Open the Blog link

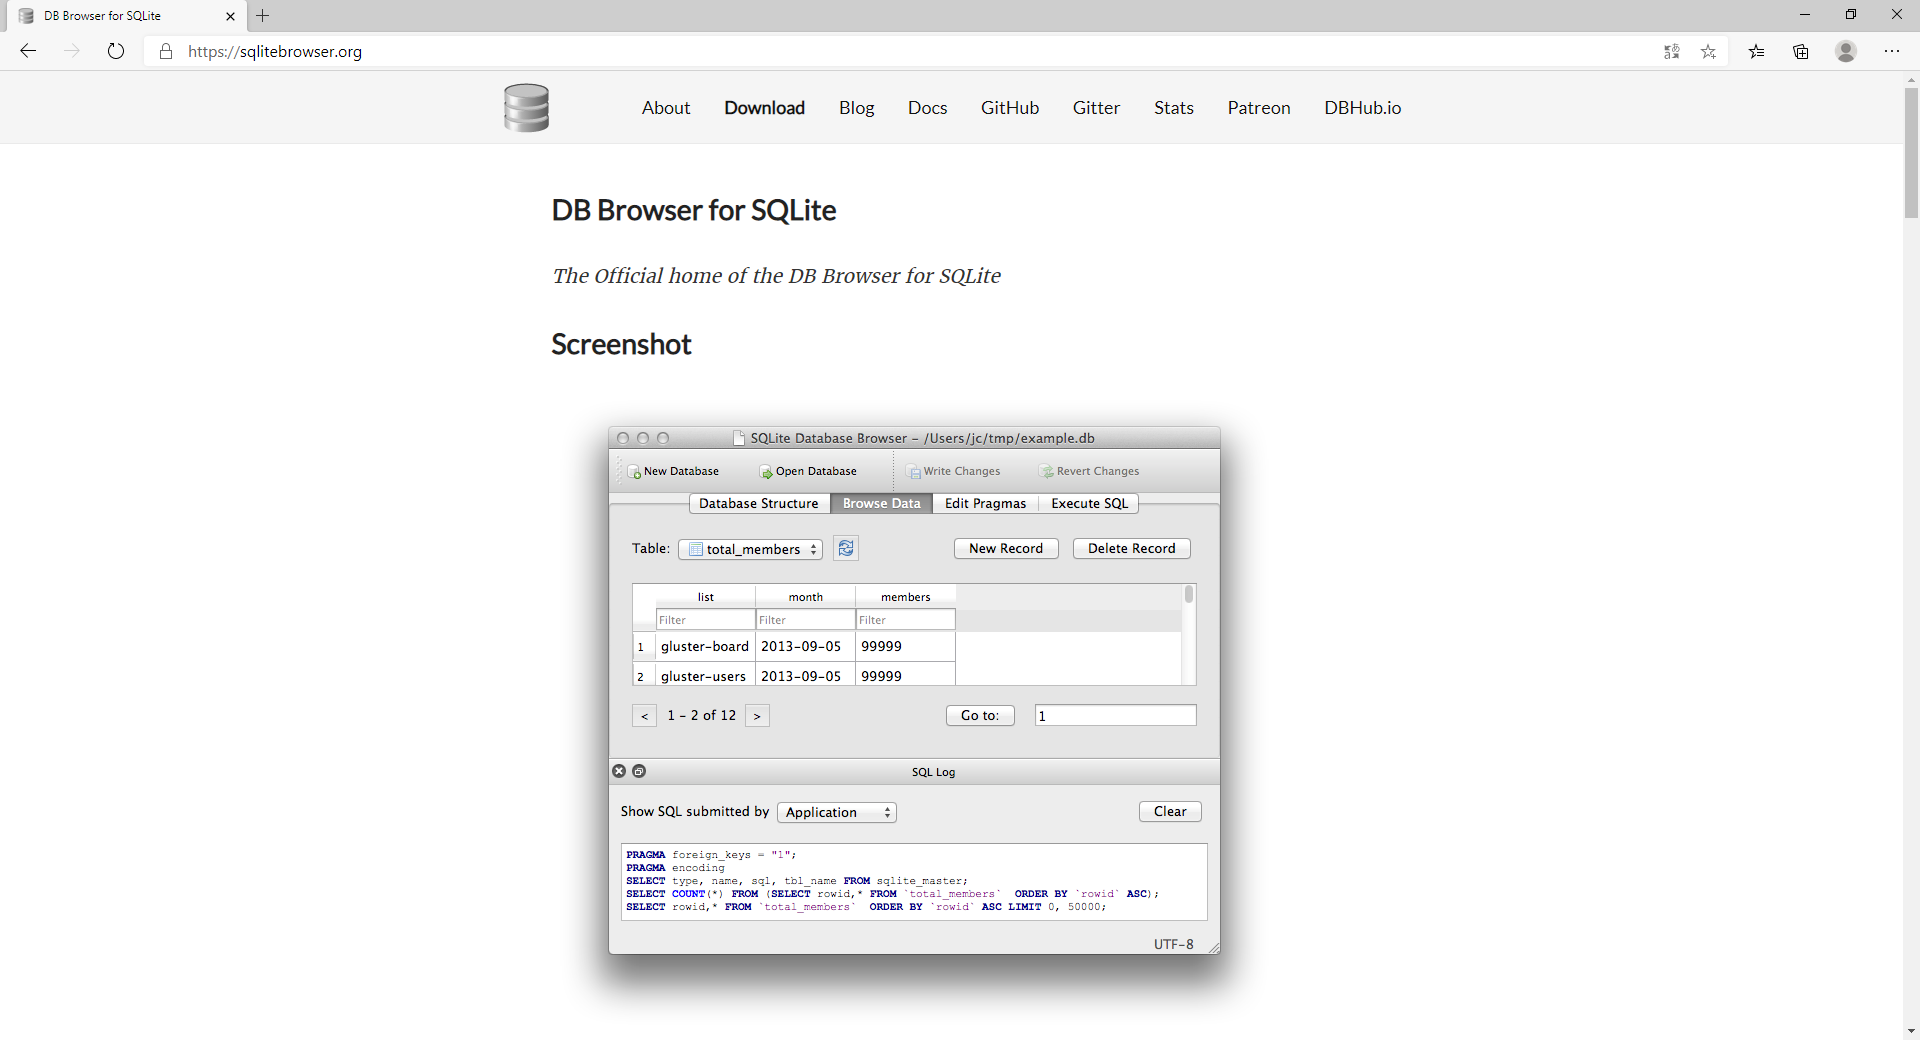(856, 108)
